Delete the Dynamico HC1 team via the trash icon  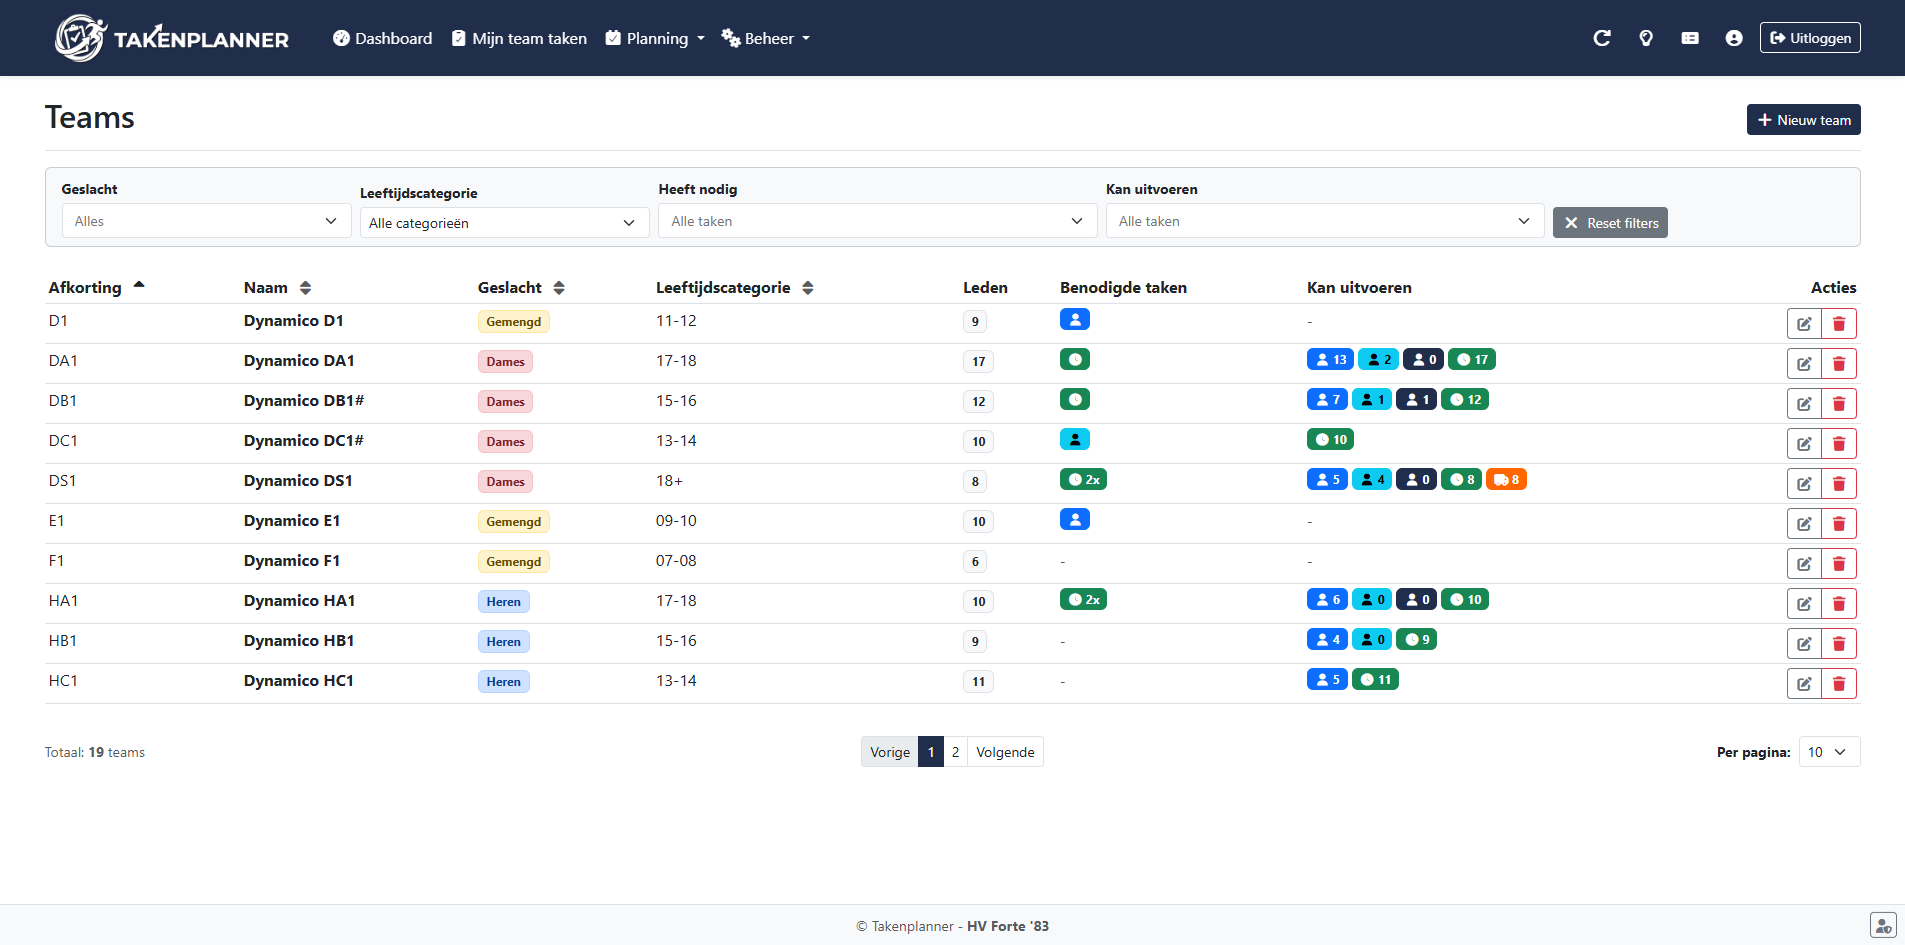click(1839, 683)
